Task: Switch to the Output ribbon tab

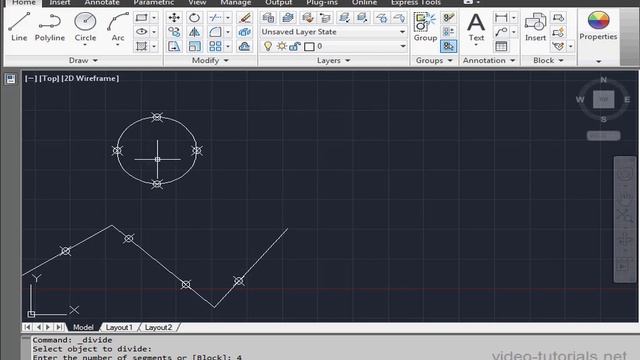Action: (x=278, y=2)
